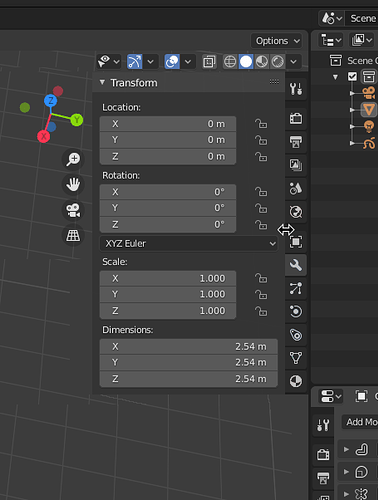Click the blue Z axis gizmo ball
This screenshot has height=500, width=378.
pyautogui.click(x=51, y=100)
